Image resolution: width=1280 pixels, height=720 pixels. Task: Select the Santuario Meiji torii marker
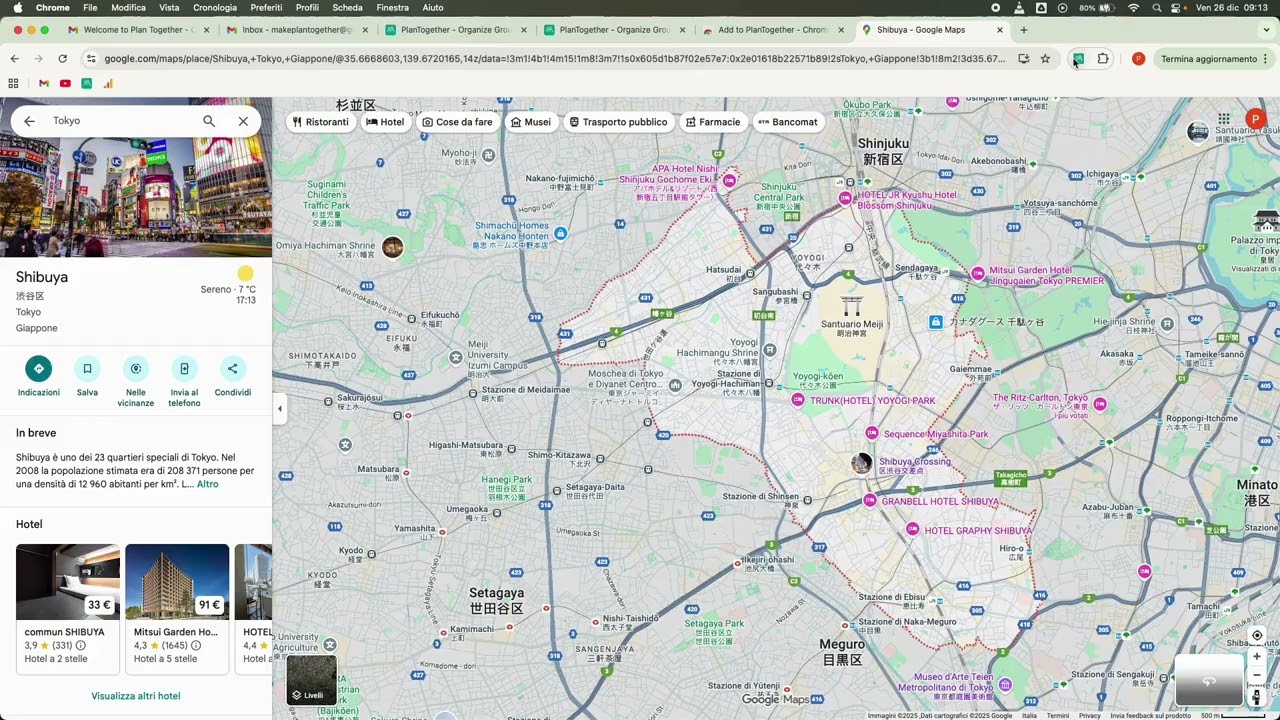(x=852, y=305)
